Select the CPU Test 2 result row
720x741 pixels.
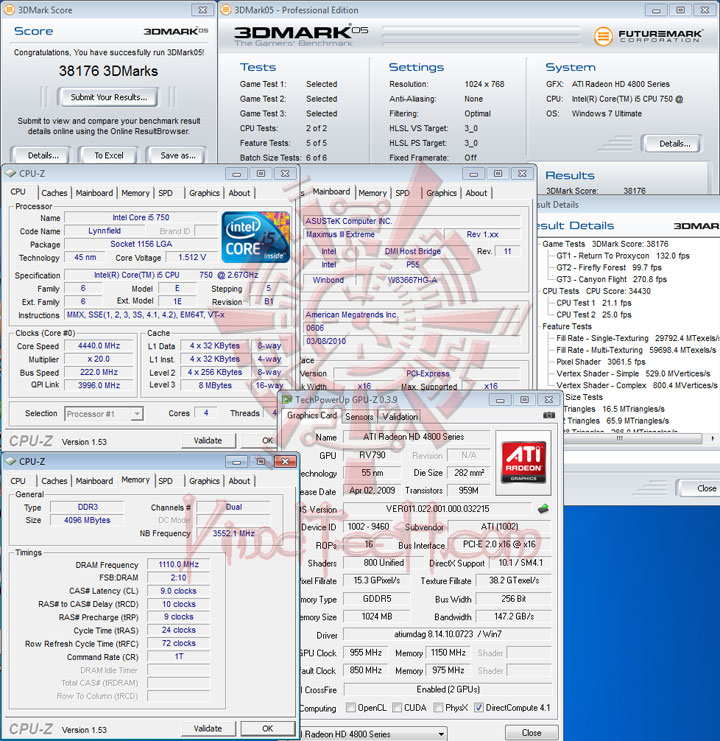point(594,315)
